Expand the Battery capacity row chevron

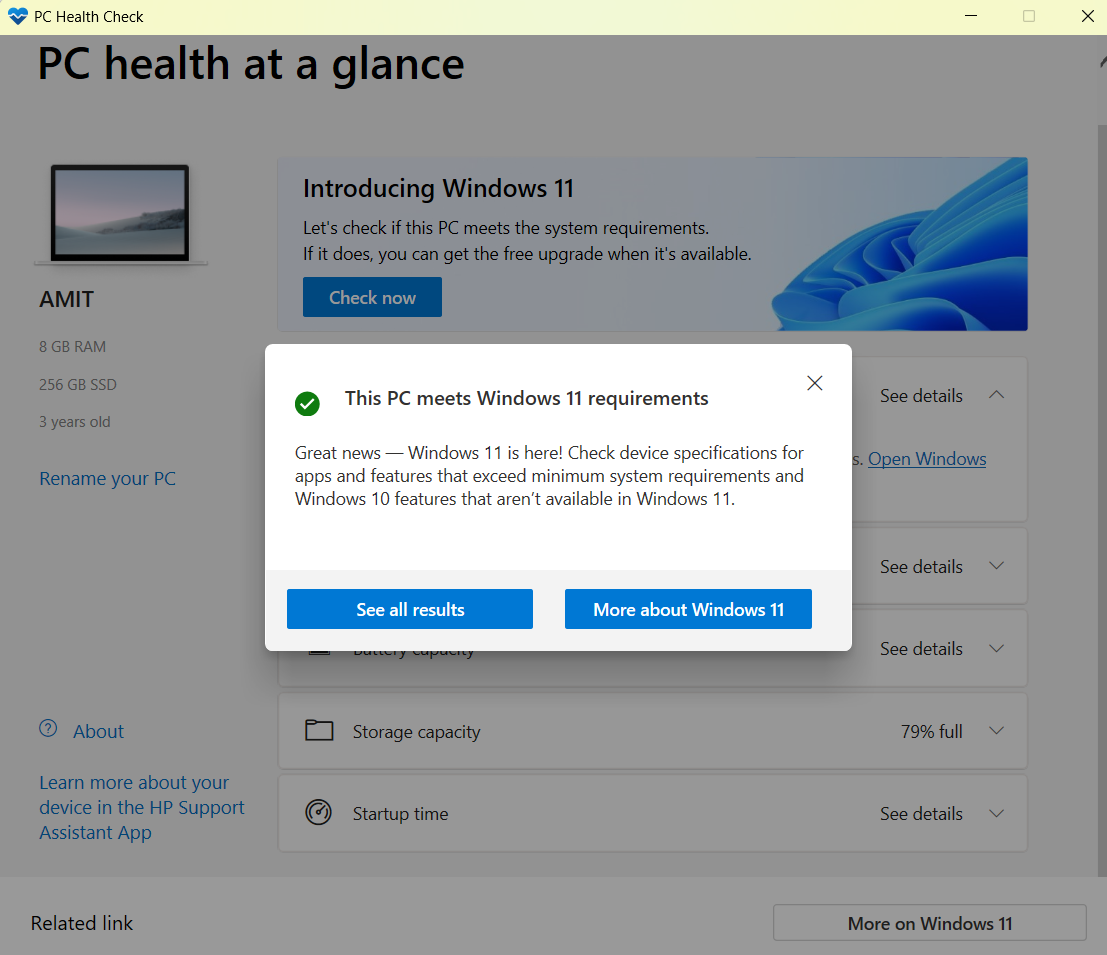point(996,648)
